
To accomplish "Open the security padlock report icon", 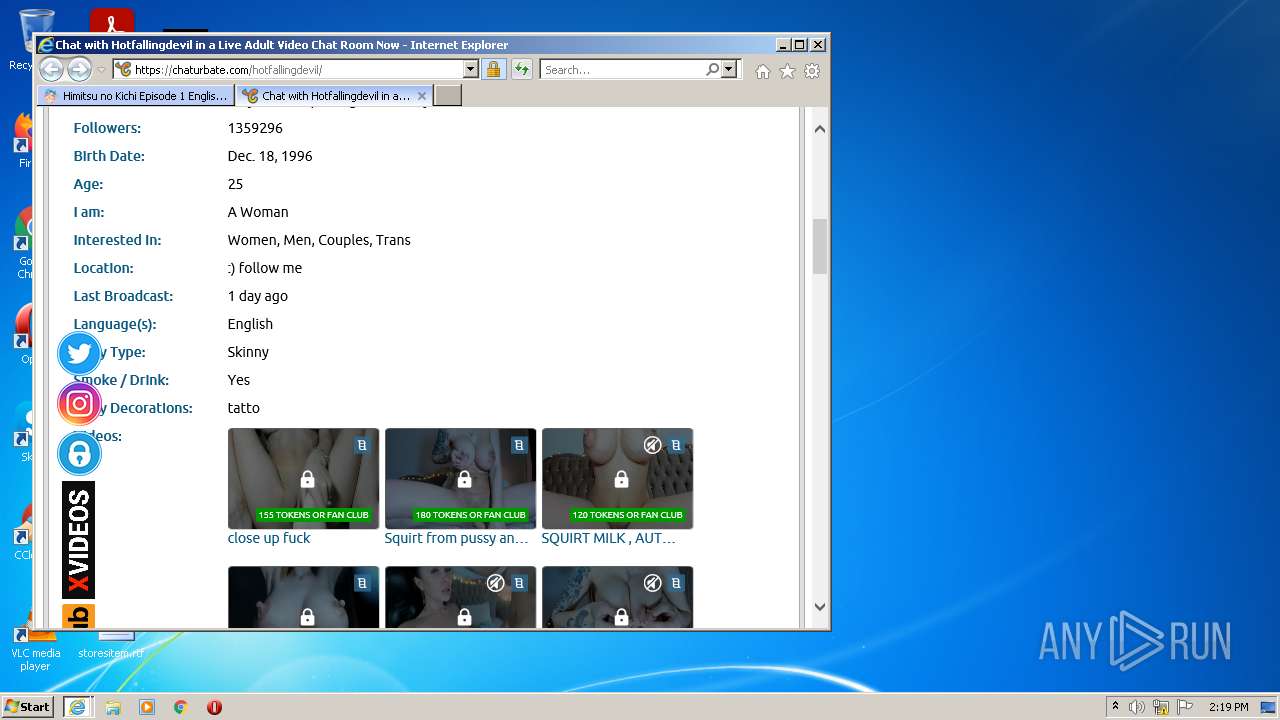I will tap(493, 70).
